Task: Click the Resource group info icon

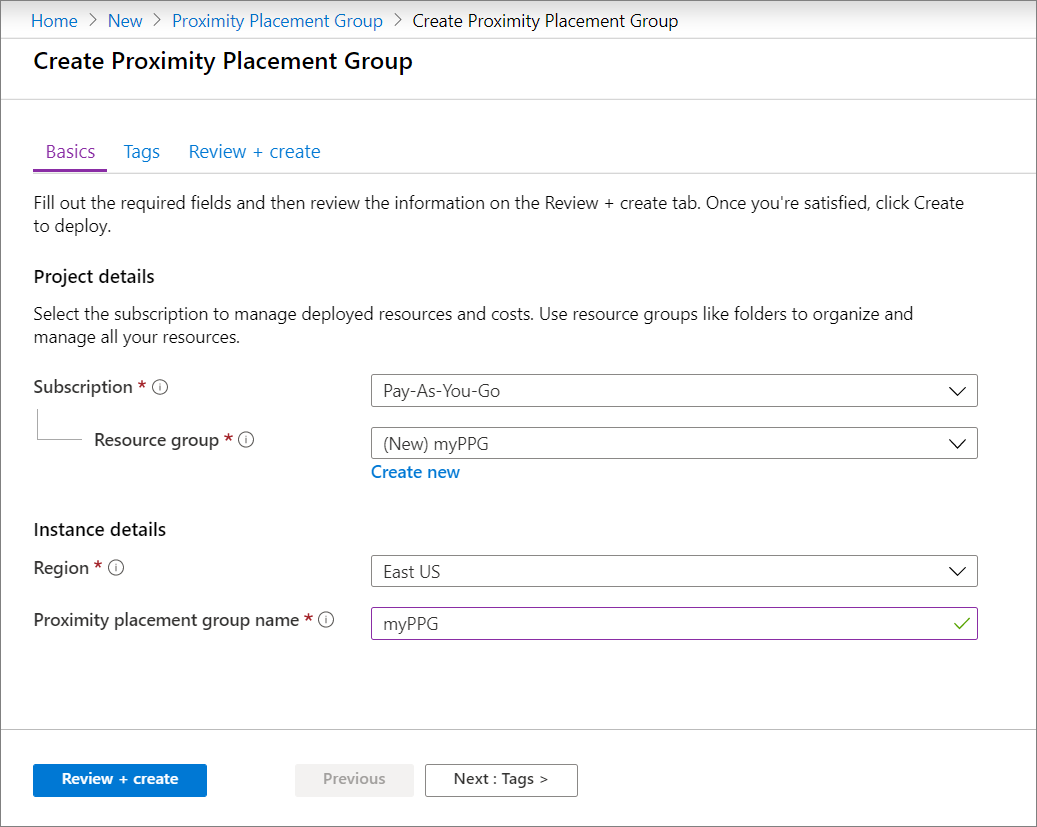Action: [247, 440]
